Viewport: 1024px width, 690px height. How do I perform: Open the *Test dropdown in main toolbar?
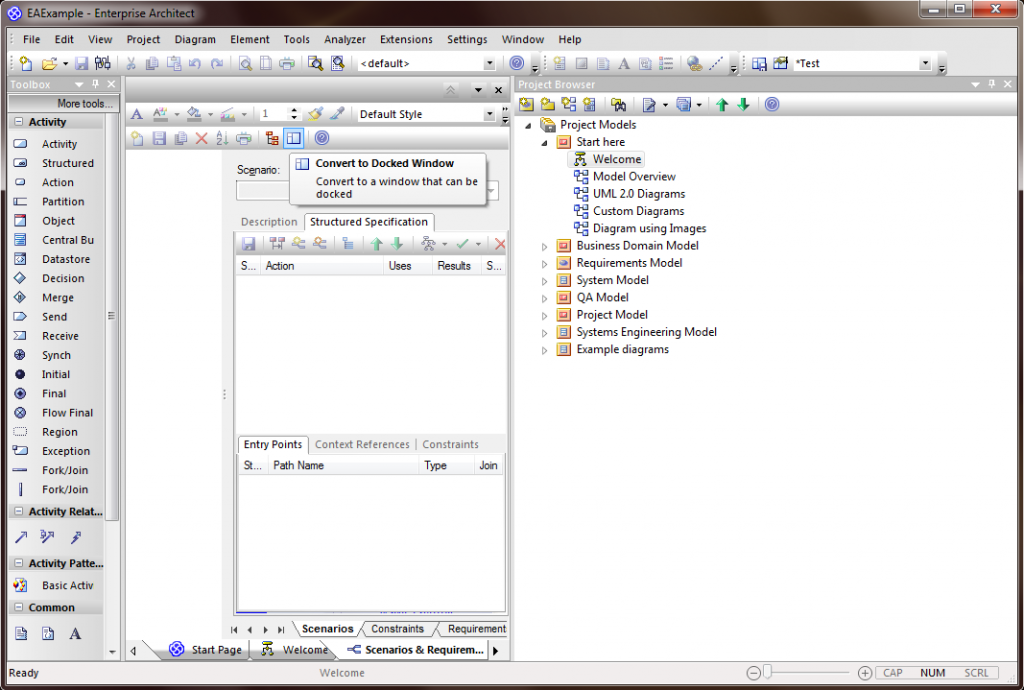tap(925, 63)
